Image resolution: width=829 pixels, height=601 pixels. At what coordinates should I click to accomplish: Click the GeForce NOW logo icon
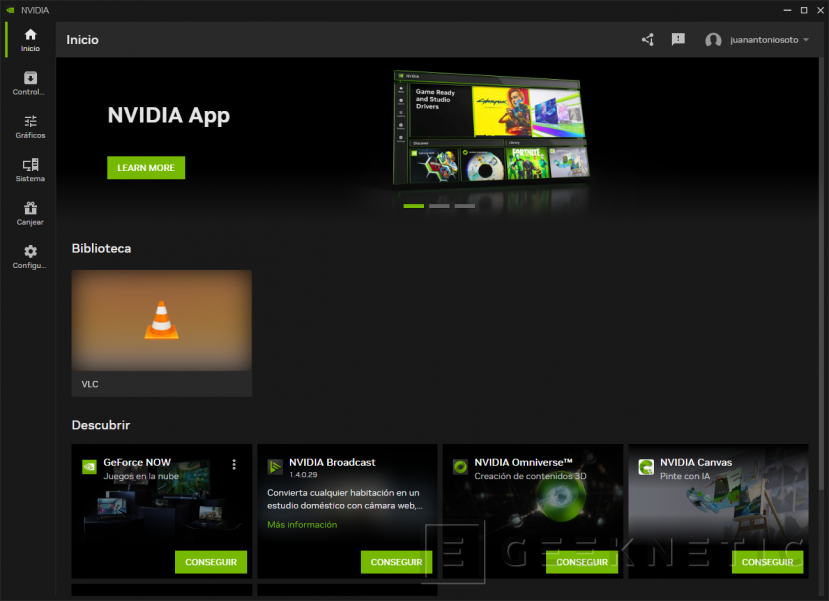[x=89, y=466]
